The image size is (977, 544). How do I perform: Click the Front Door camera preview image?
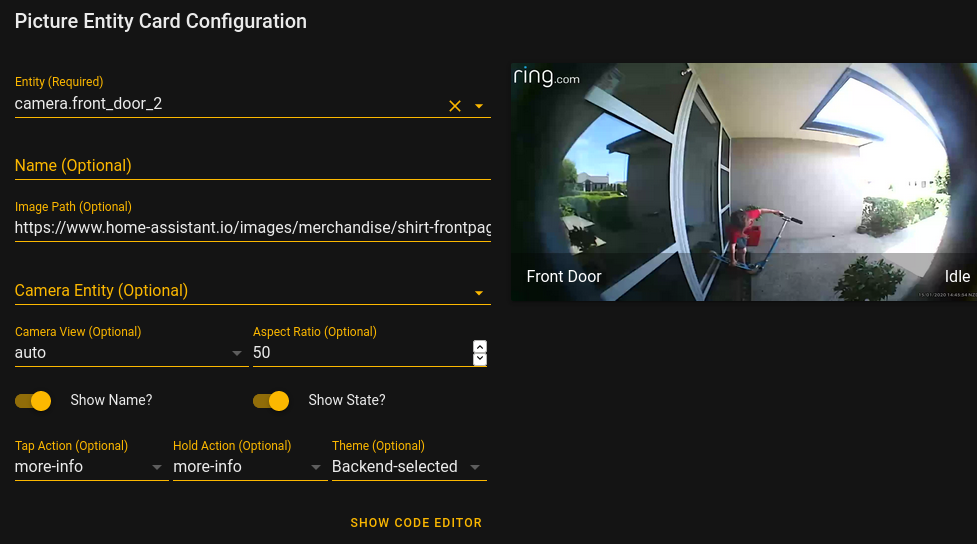coord(744,182)
